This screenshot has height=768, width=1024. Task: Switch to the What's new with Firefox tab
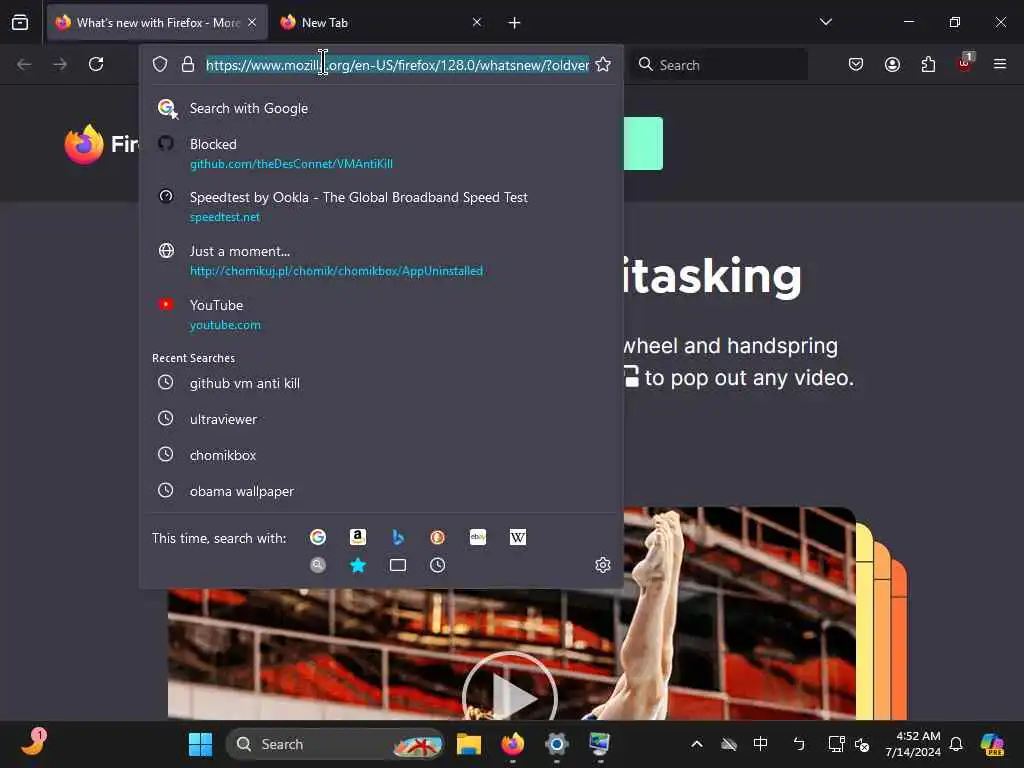[157, 23]
